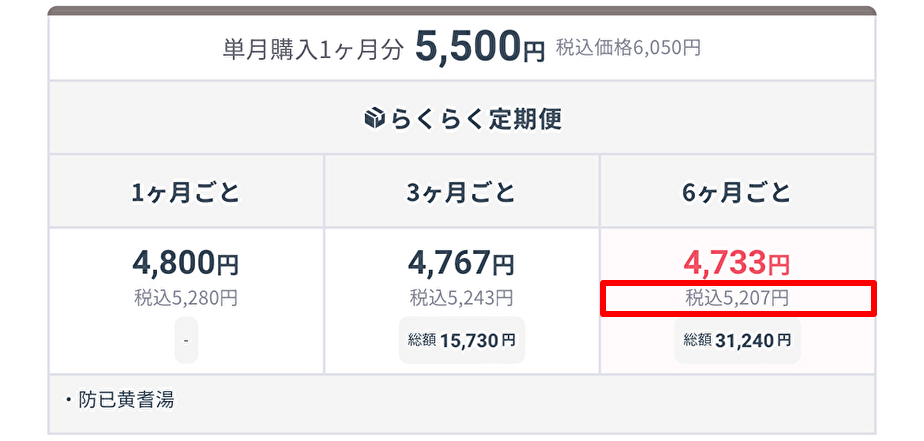The width and height of the screenshot is (924, 441).
Task: Click the 税込価格6,050円 label
Action: 628,48
